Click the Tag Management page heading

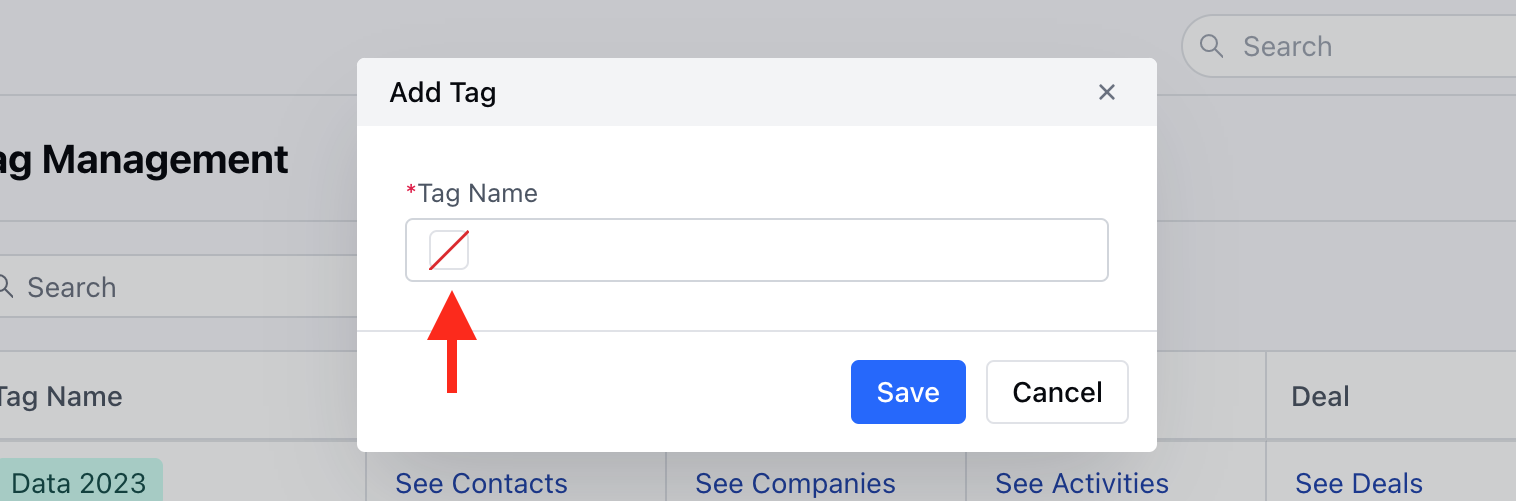pyautogui.click(x=144, y=159)
